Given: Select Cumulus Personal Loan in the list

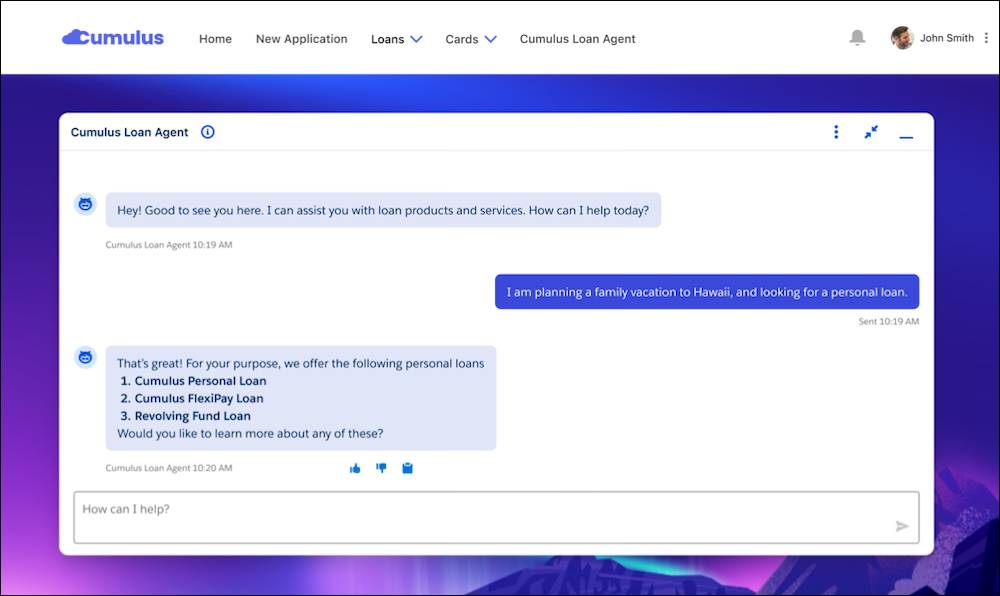Looking at the screenshot, I should (x=200, y=381).
